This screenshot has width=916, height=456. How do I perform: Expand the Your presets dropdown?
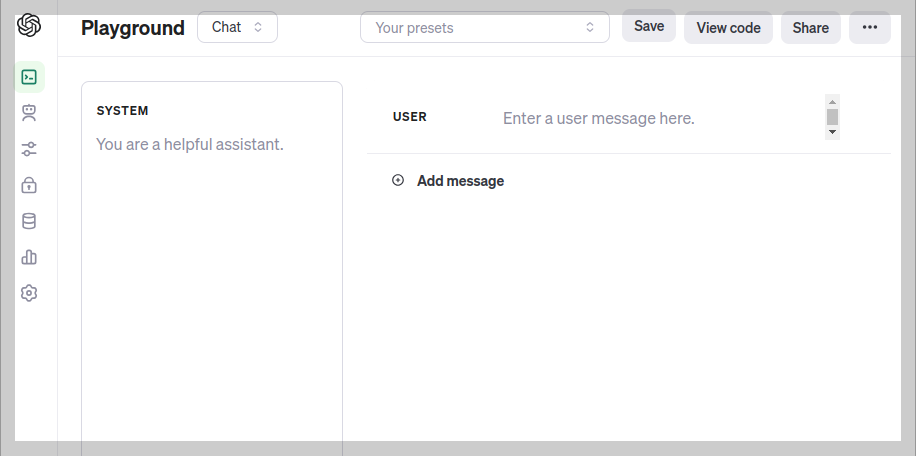click(485, 27)
